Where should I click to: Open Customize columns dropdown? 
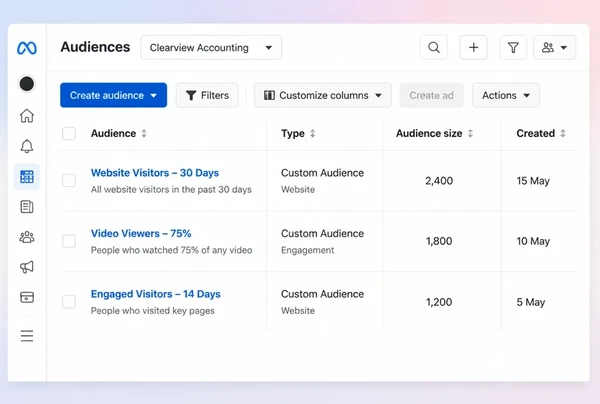click(x=323, y=95)
